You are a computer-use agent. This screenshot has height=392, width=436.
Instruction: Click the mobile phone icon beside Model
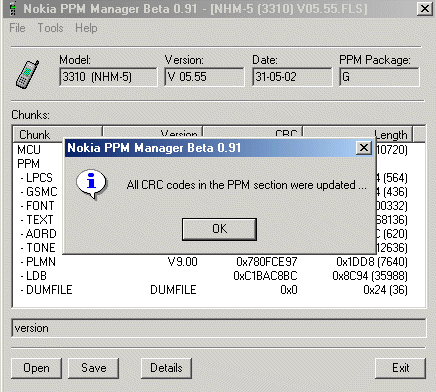28,74
